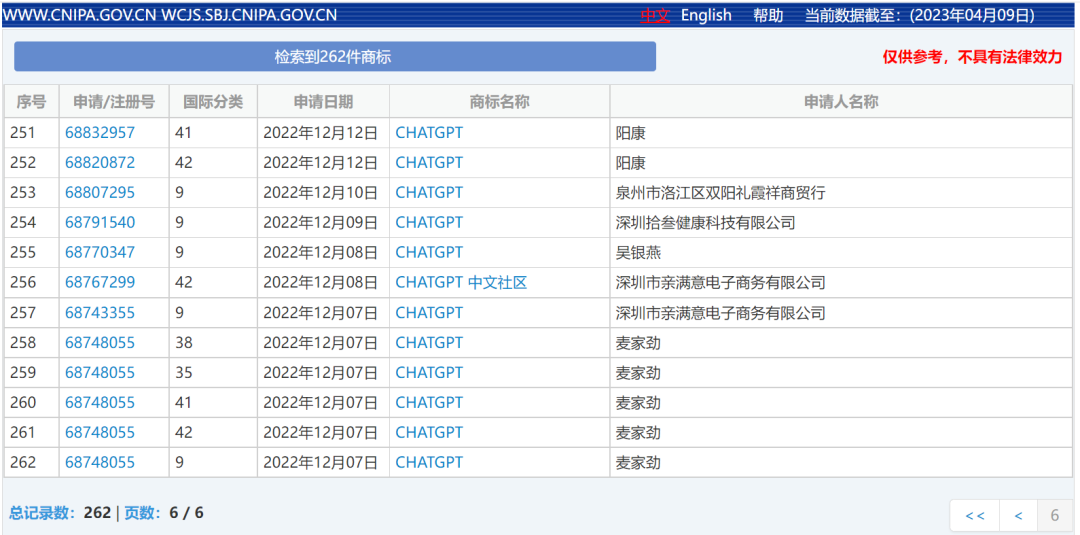Click the 页数: 6 / 6 indicator
This screenshot has height=535, width=1080.
(164, 513)
